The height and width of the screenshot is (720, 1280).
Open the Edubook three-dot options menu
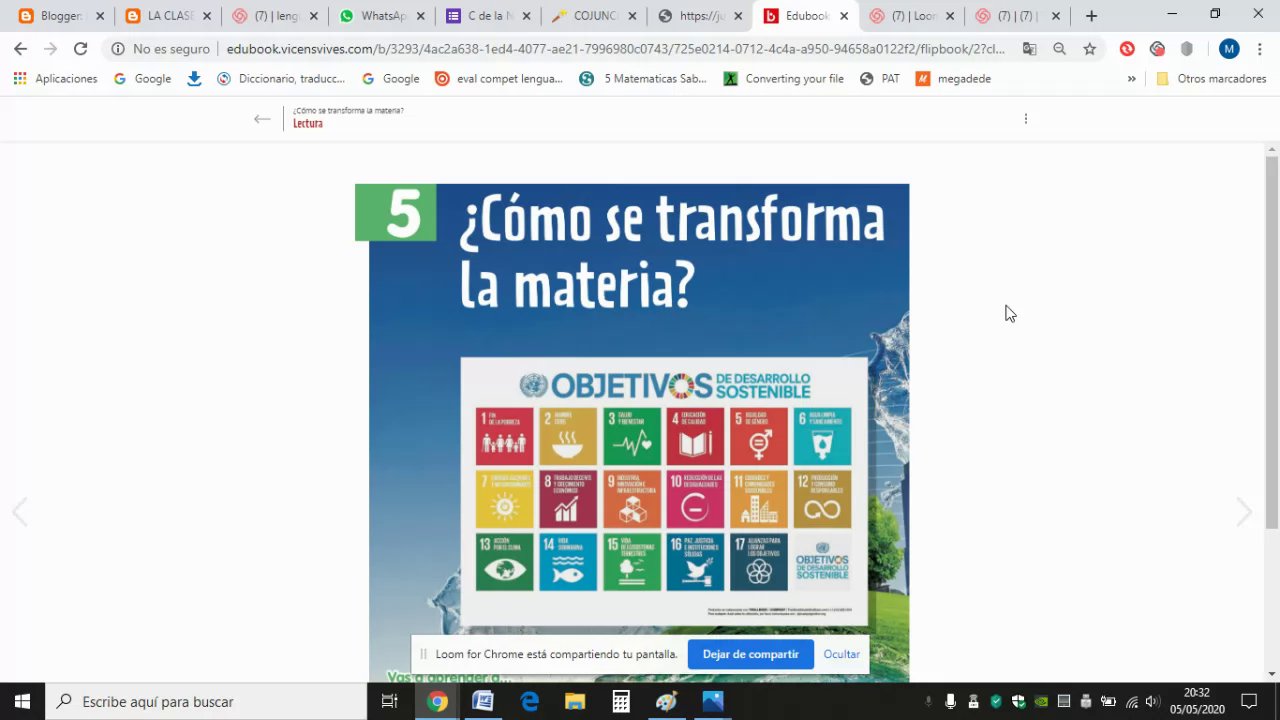[1025, 119]
